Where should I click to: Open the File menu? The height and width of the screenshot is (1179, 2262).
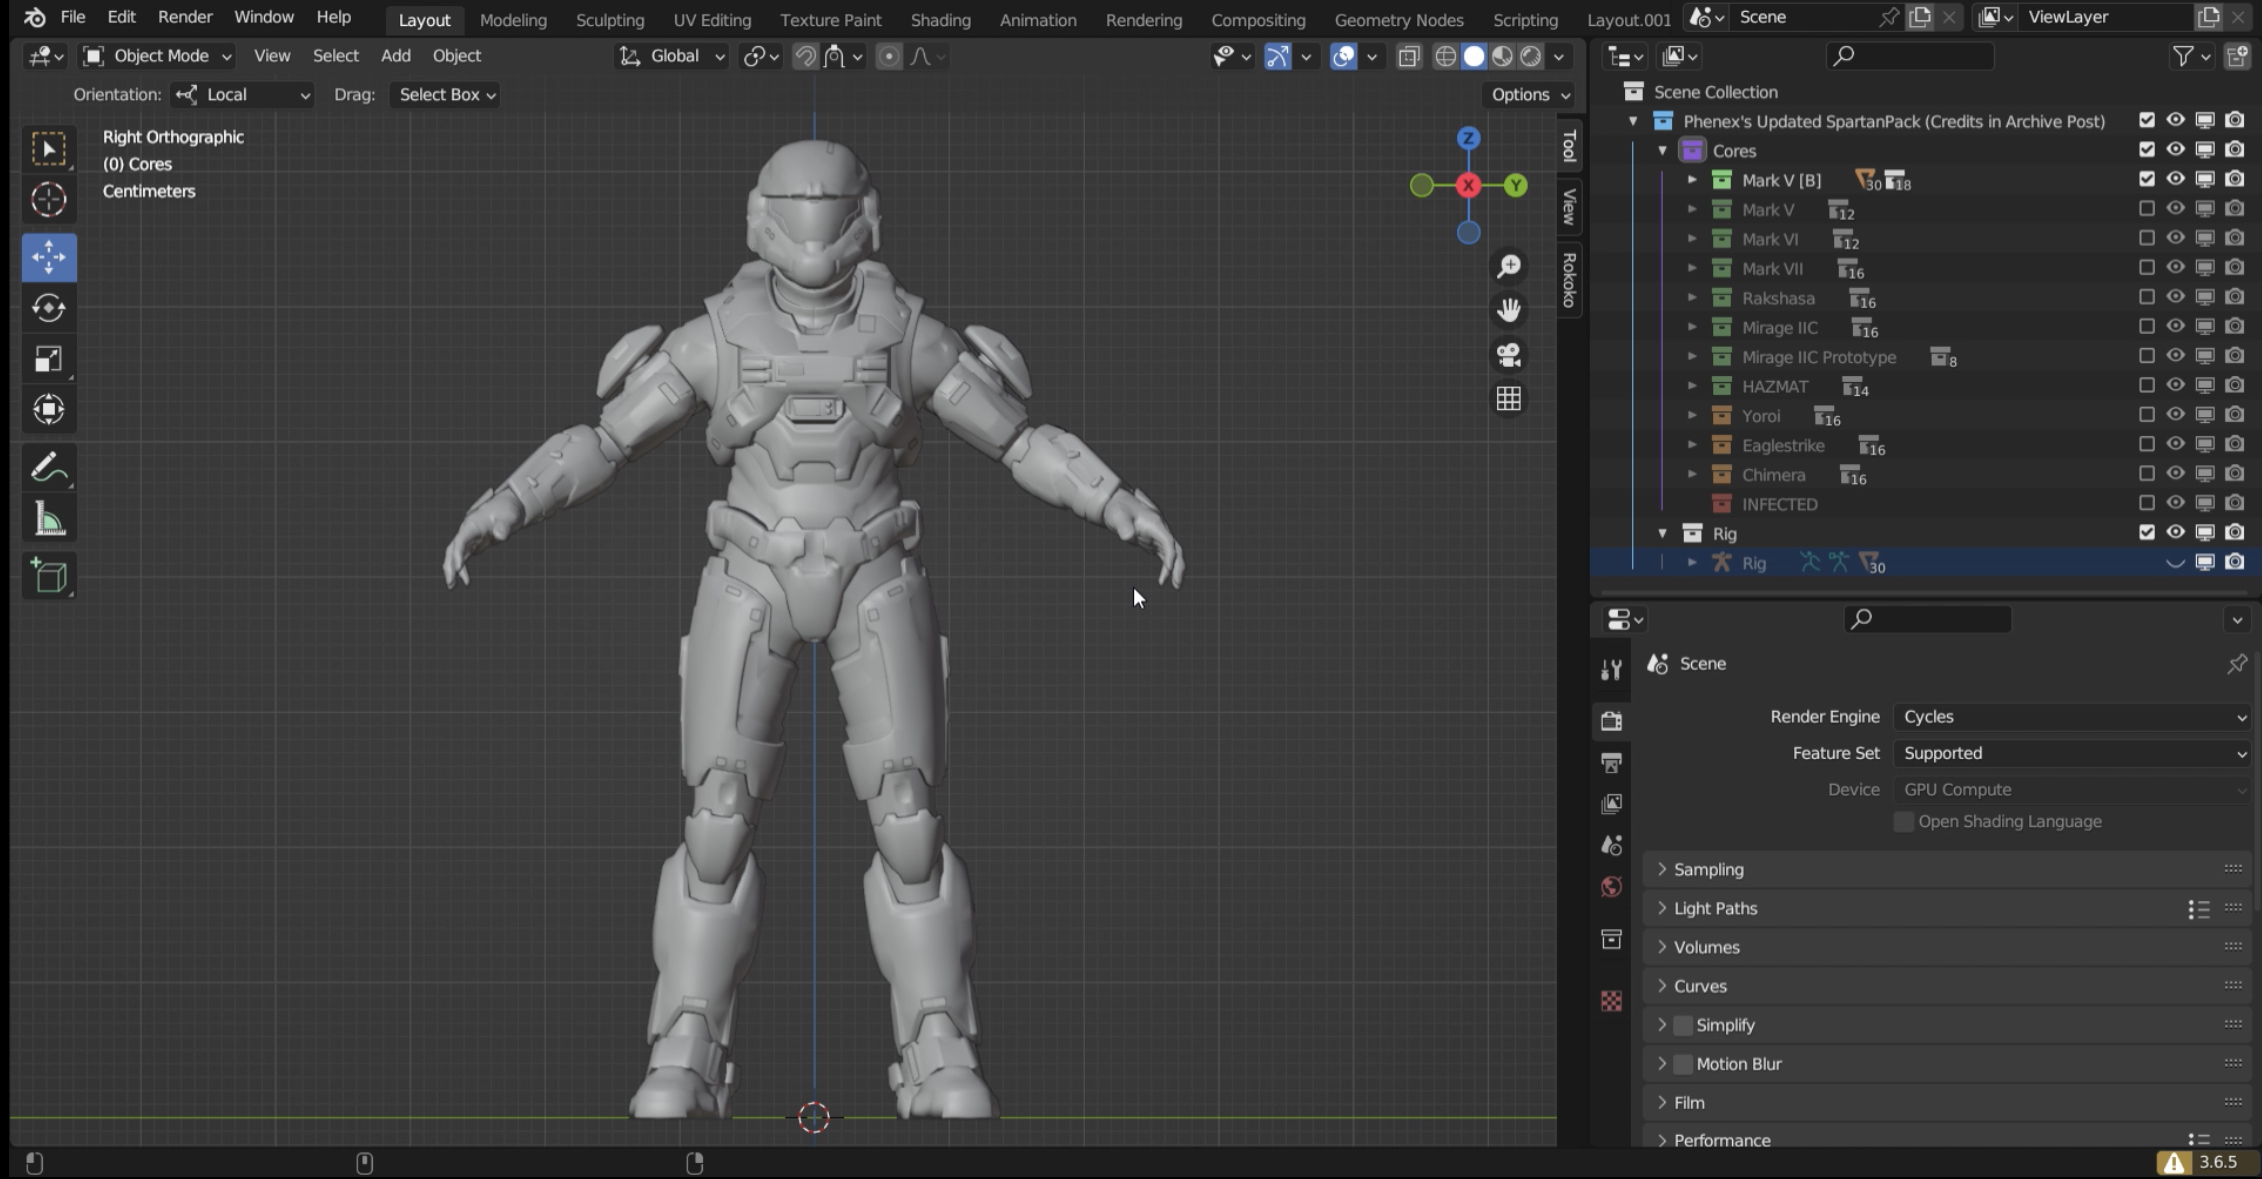point(72,17)
